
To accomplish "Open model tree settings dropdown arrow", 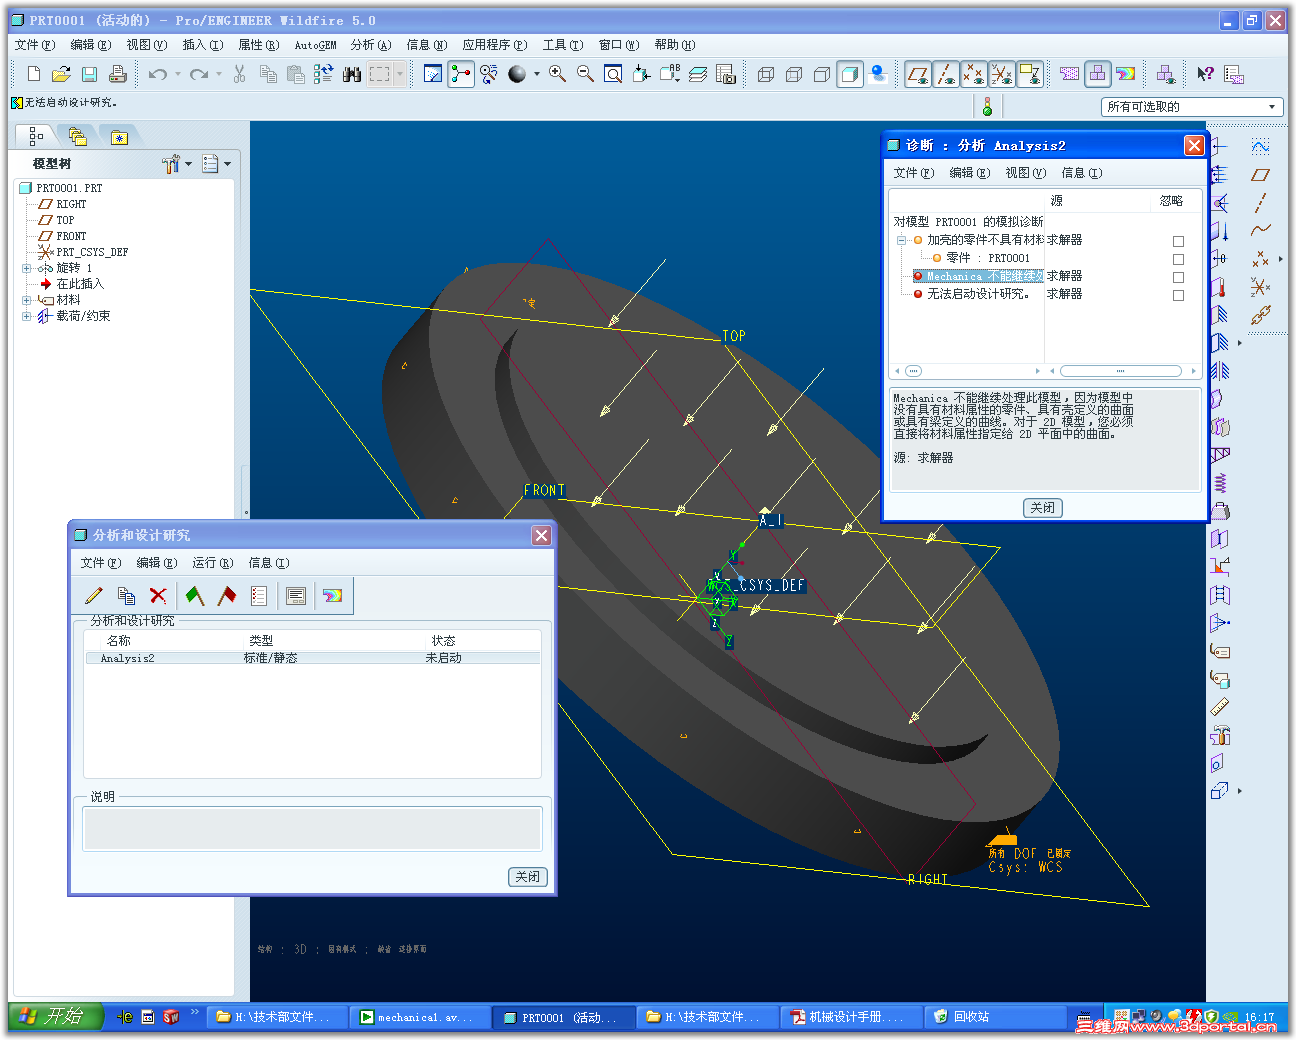I will (189, 164).
